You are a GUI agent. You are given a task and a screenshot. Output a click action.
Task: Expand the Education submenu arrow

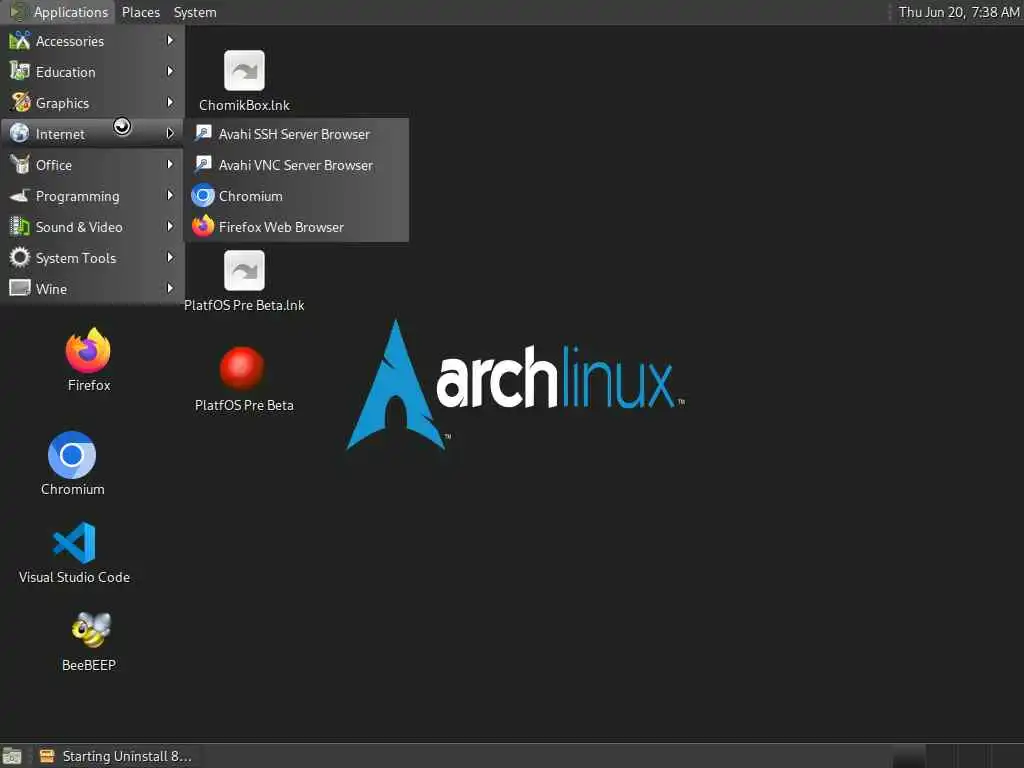170,71
